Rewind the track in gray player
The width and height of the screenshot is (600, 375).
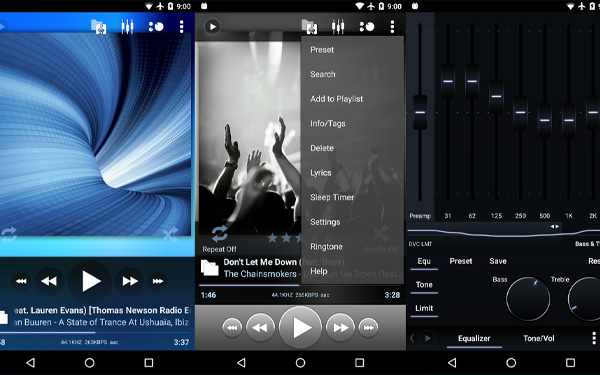260,328
